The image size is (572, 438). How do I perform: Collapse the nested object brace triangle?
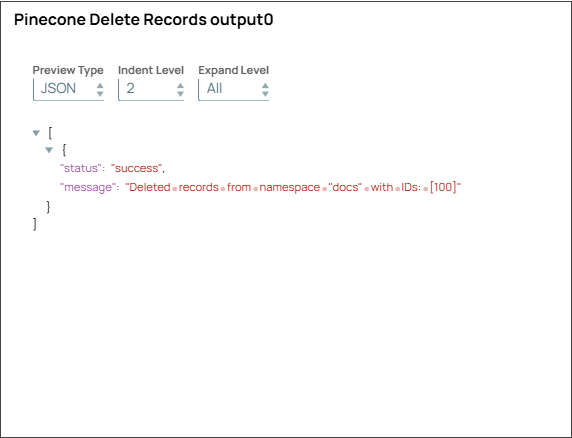(49, 150)
